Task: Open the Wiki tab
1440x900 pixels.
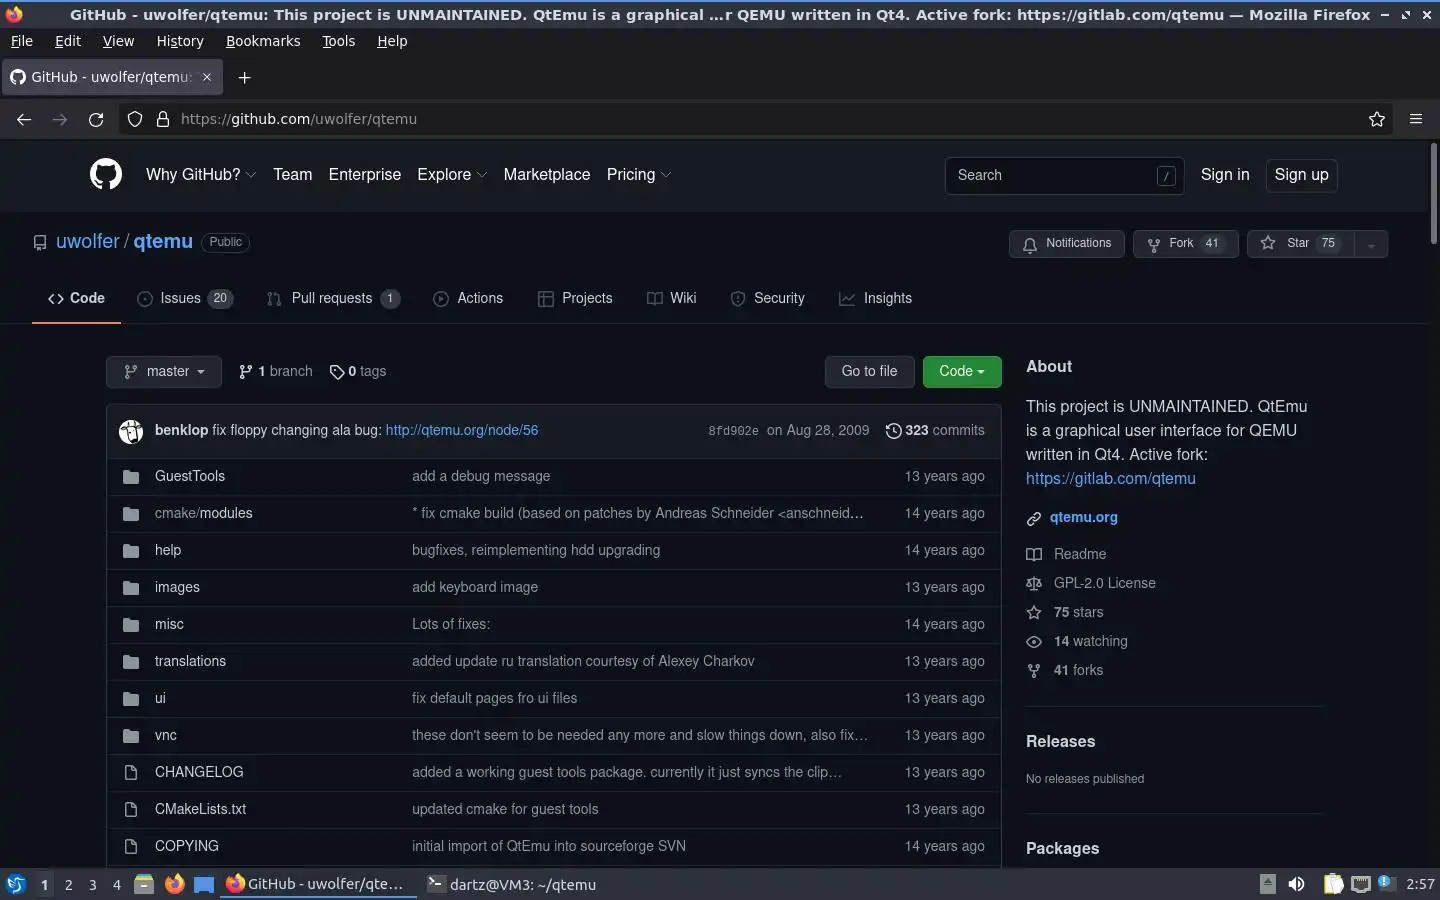Action: coord(672,298)
